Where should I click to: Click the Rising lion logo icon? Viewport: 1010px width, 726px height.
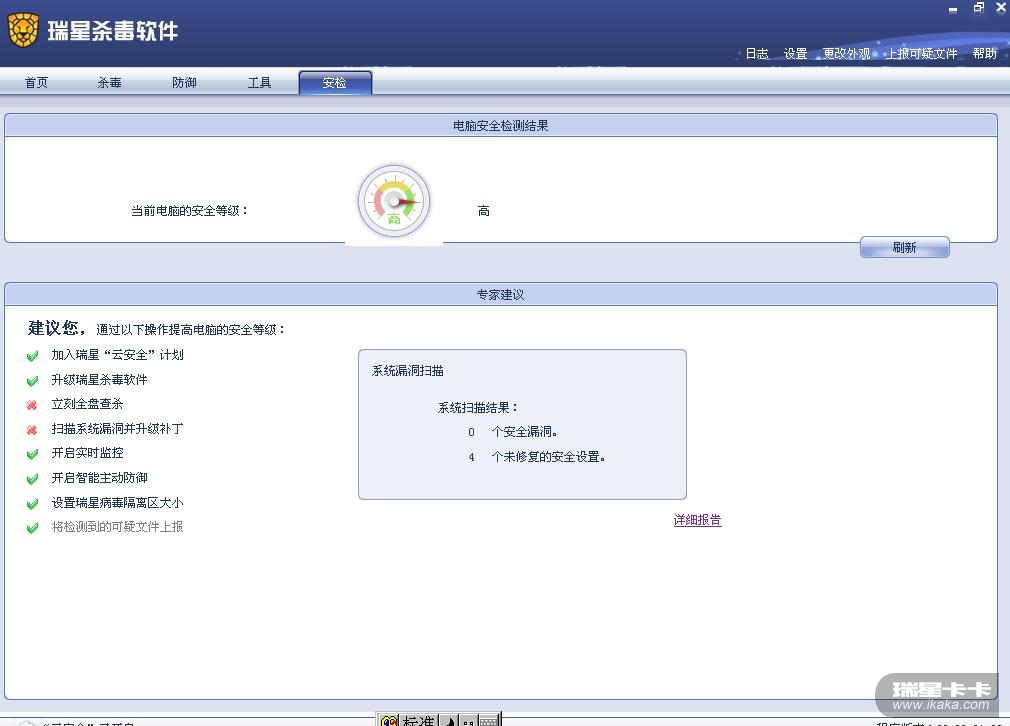point(23,30)
